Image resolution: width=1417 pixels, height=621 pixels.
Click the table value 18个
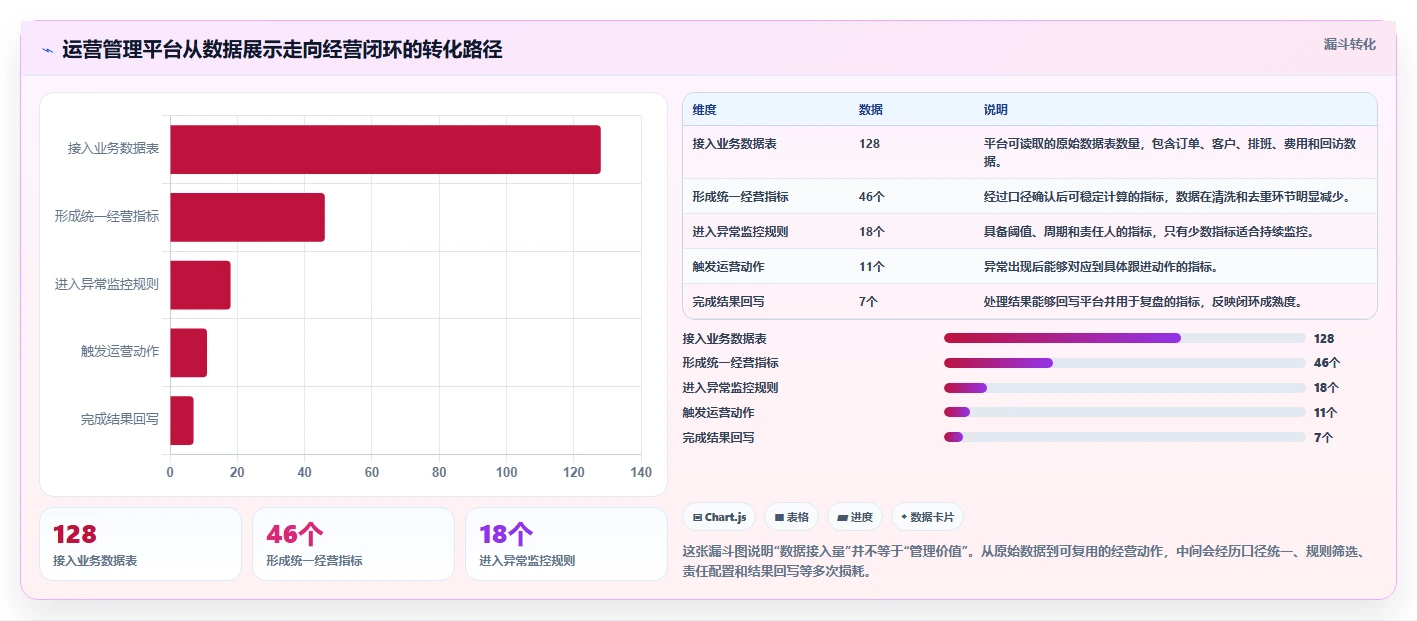871,232
